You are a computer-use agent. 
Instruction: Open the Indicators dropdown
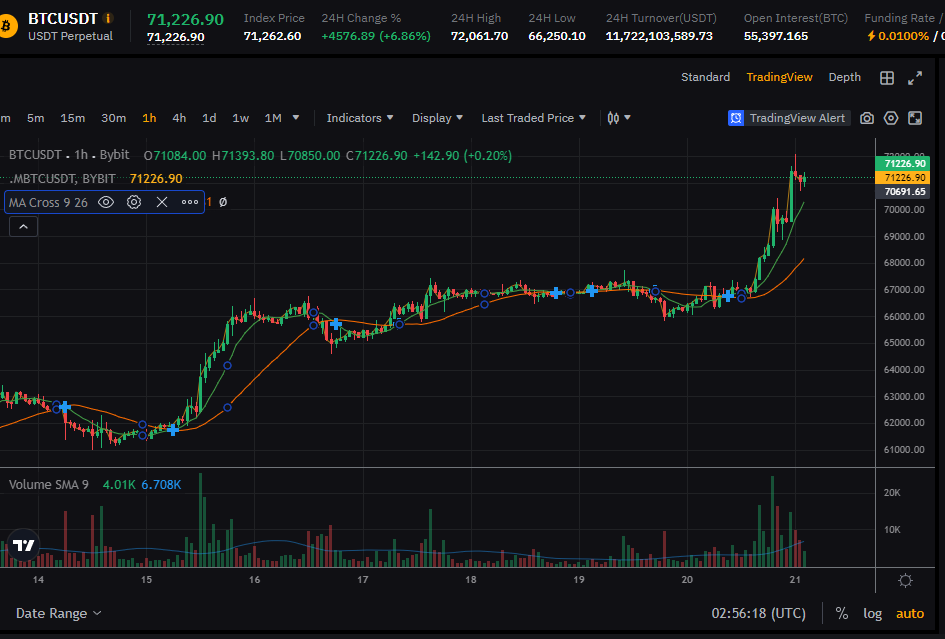(360, 118)
